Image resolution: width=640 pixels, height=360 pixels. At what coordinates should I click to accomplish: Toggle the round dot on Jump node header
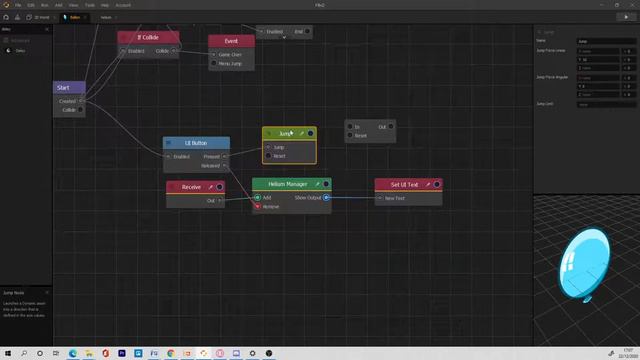click(311, 133)
